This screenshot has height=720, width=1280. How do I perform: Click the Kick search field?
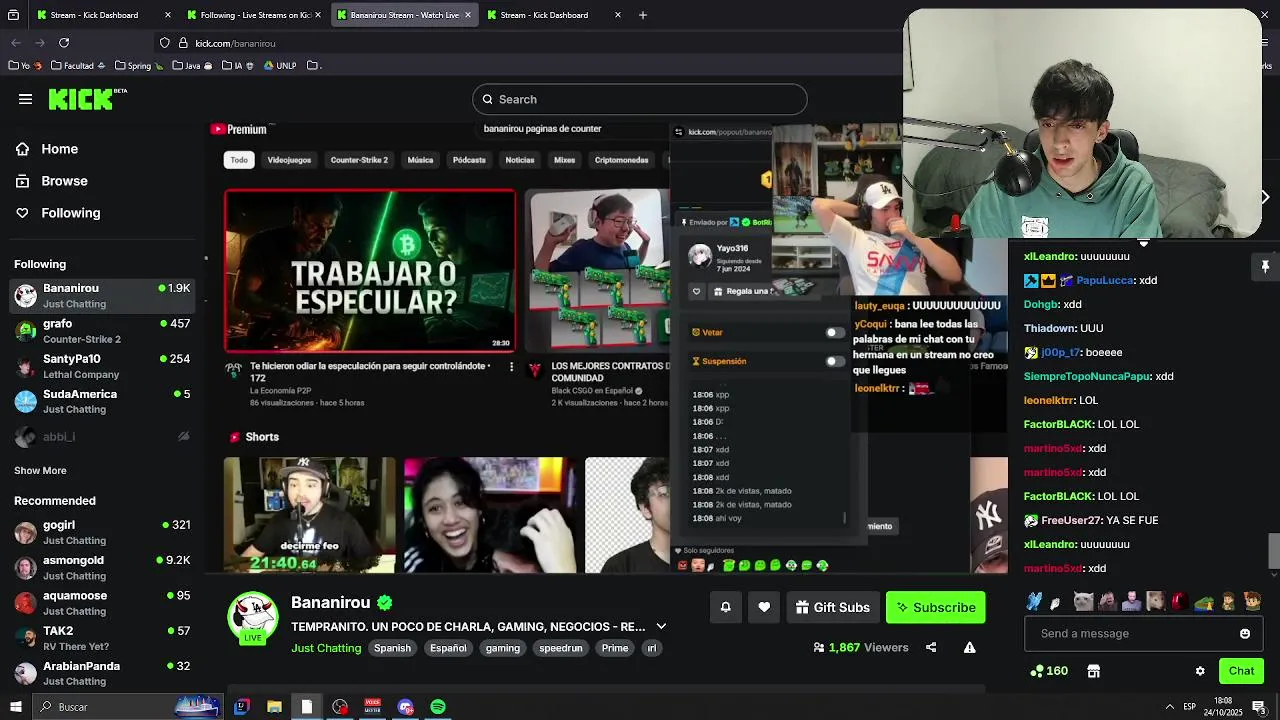639,99
